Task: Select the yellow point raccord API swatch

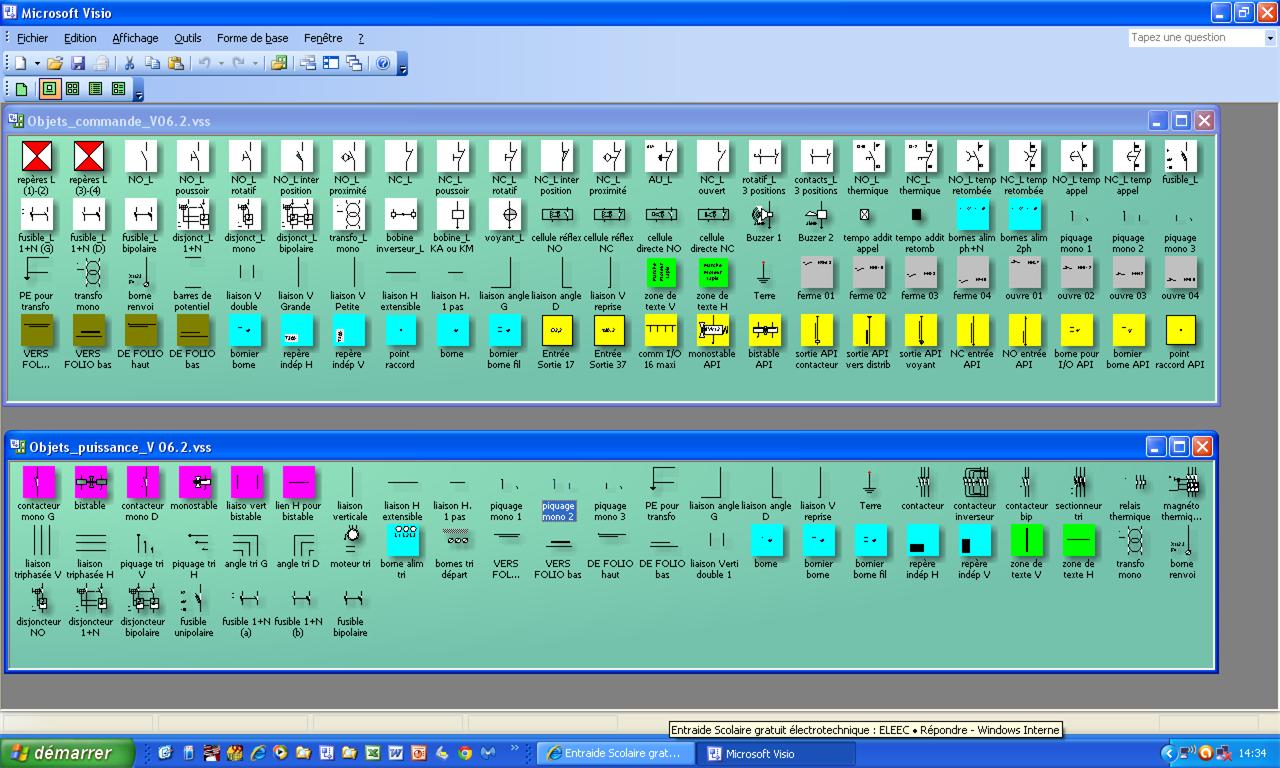Action: point(1180,341)
